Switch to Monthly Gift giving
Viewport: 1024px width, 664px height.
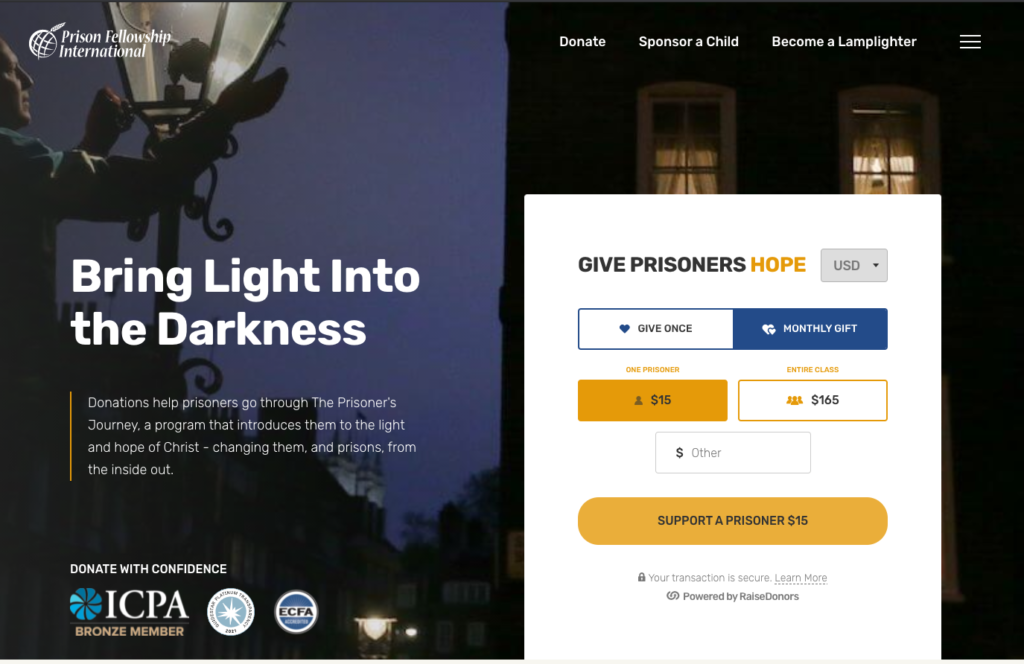pos(810,328)
